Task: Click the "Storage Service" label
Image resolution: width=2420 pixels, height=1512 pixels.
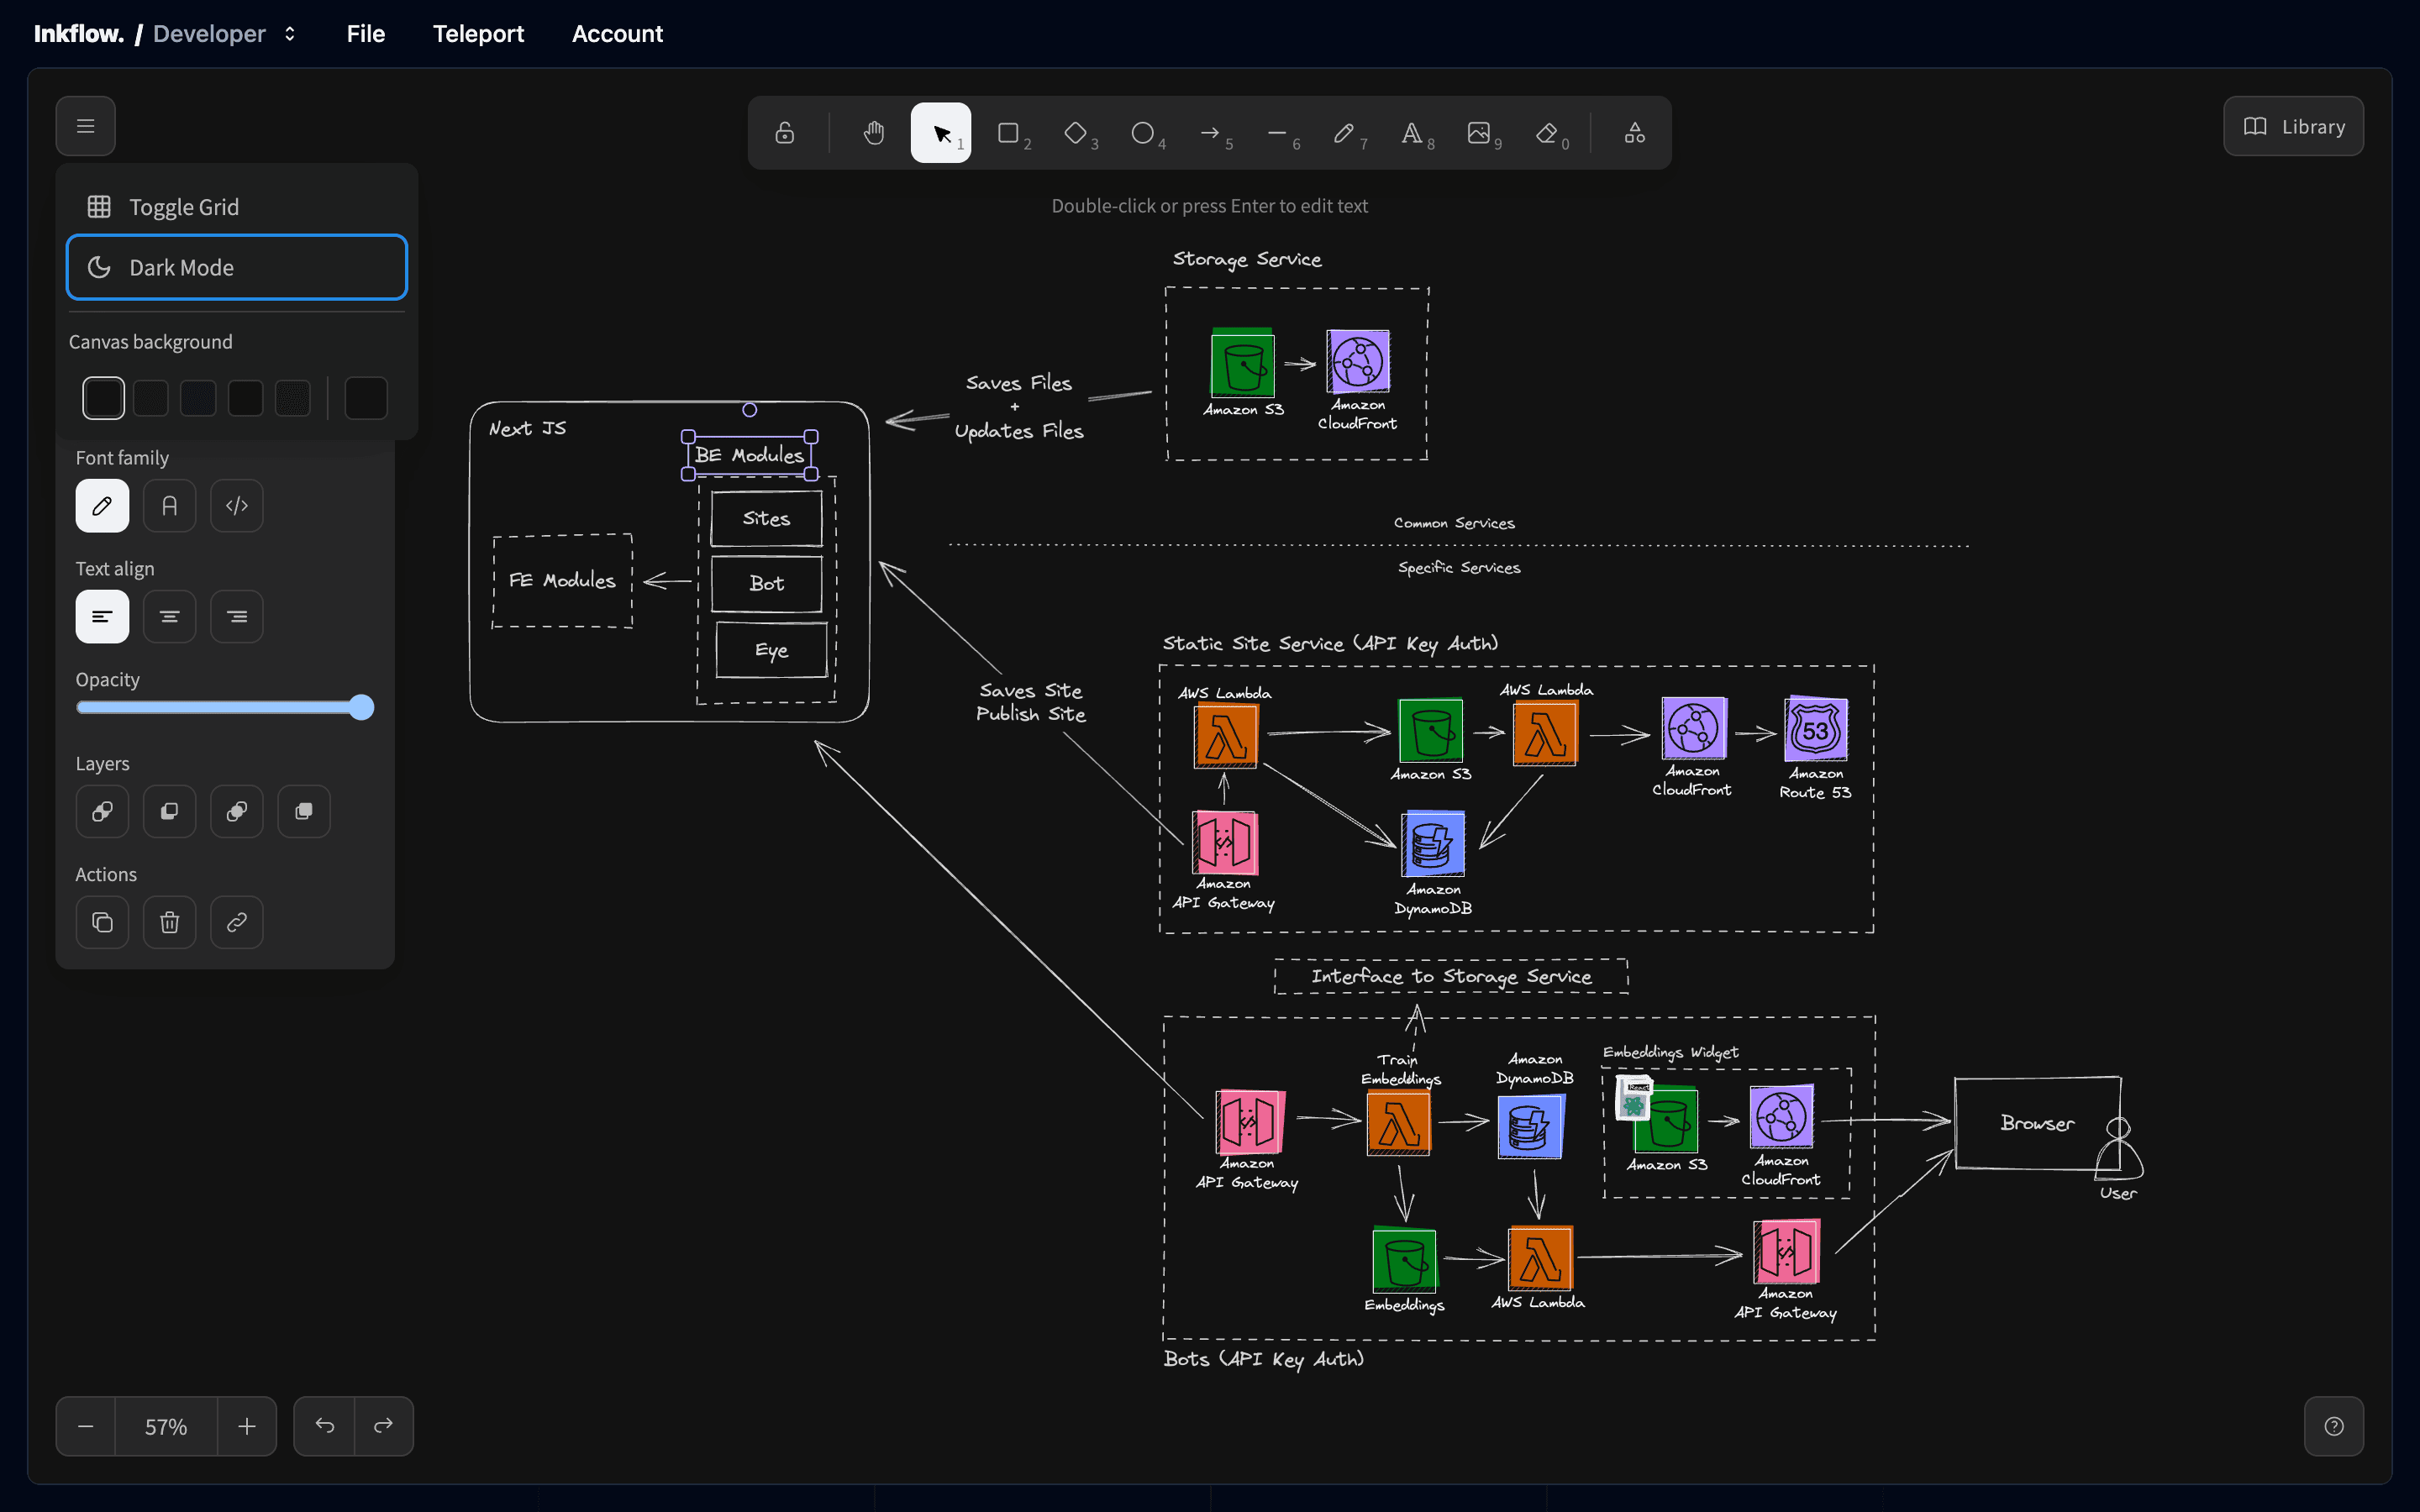Action: point(1247,259)
